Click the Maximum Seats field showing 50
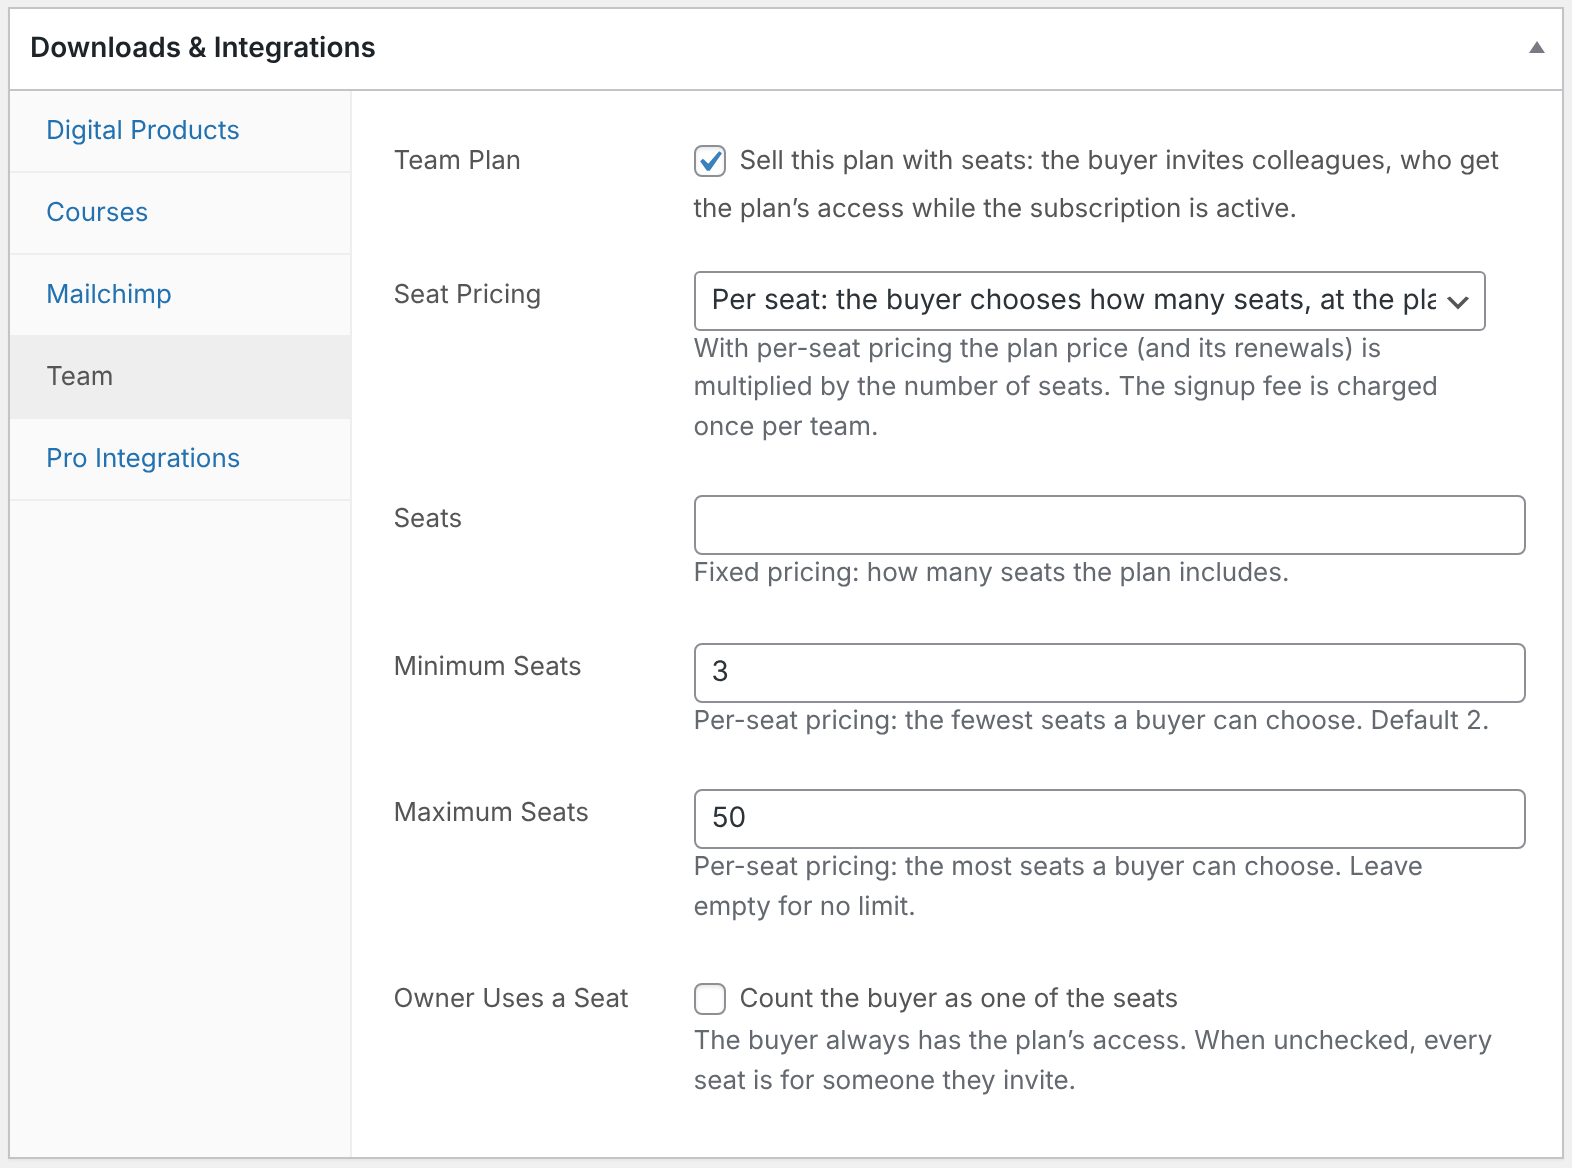 point(1110,819)
